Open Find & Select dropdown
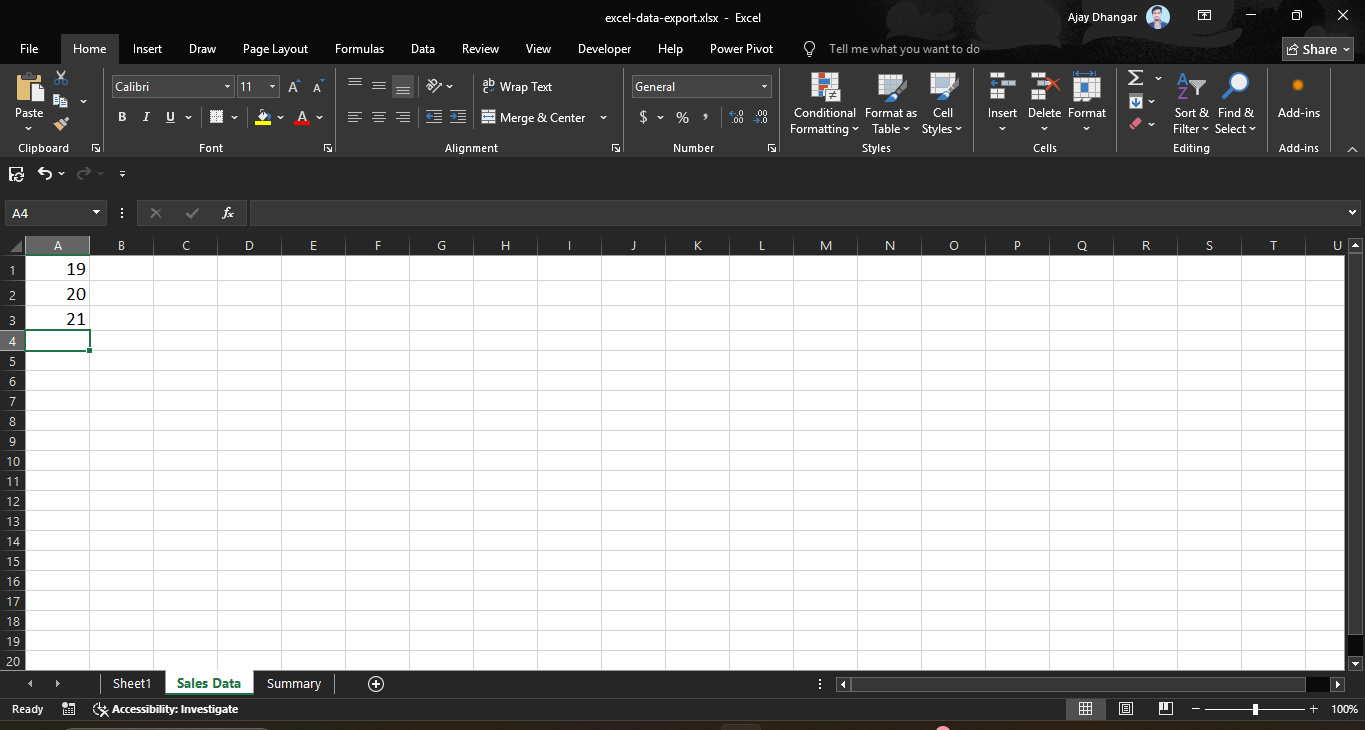The image size is (1365, 730). pyautogui.click(x=1235, y=103)
